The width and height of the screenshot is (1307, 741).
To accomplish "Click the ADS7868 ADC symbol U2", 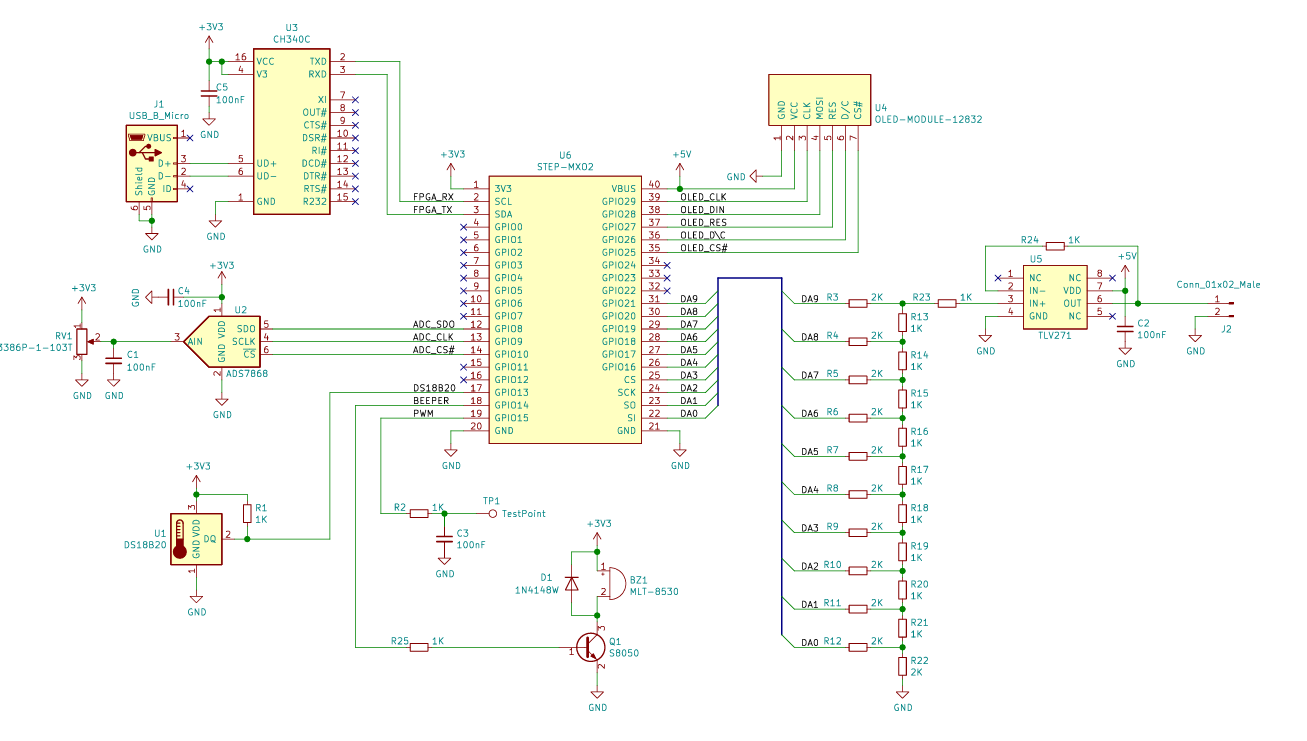I will pos(222,341).
